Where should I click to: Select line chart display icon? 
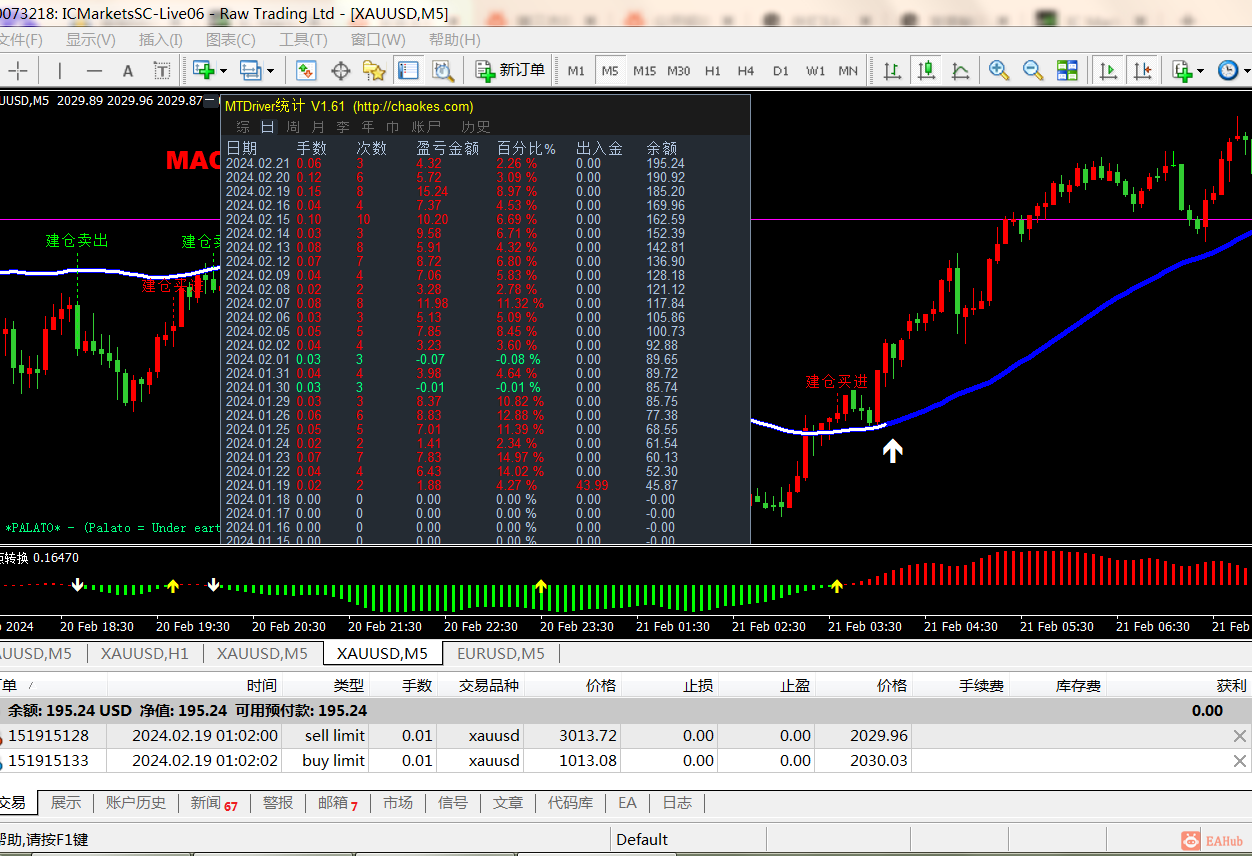961,70
